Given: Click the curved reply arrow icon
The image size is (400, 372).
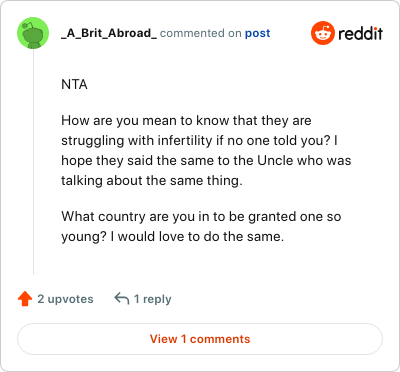Looking at the screenshot, I should click(122, 298).
